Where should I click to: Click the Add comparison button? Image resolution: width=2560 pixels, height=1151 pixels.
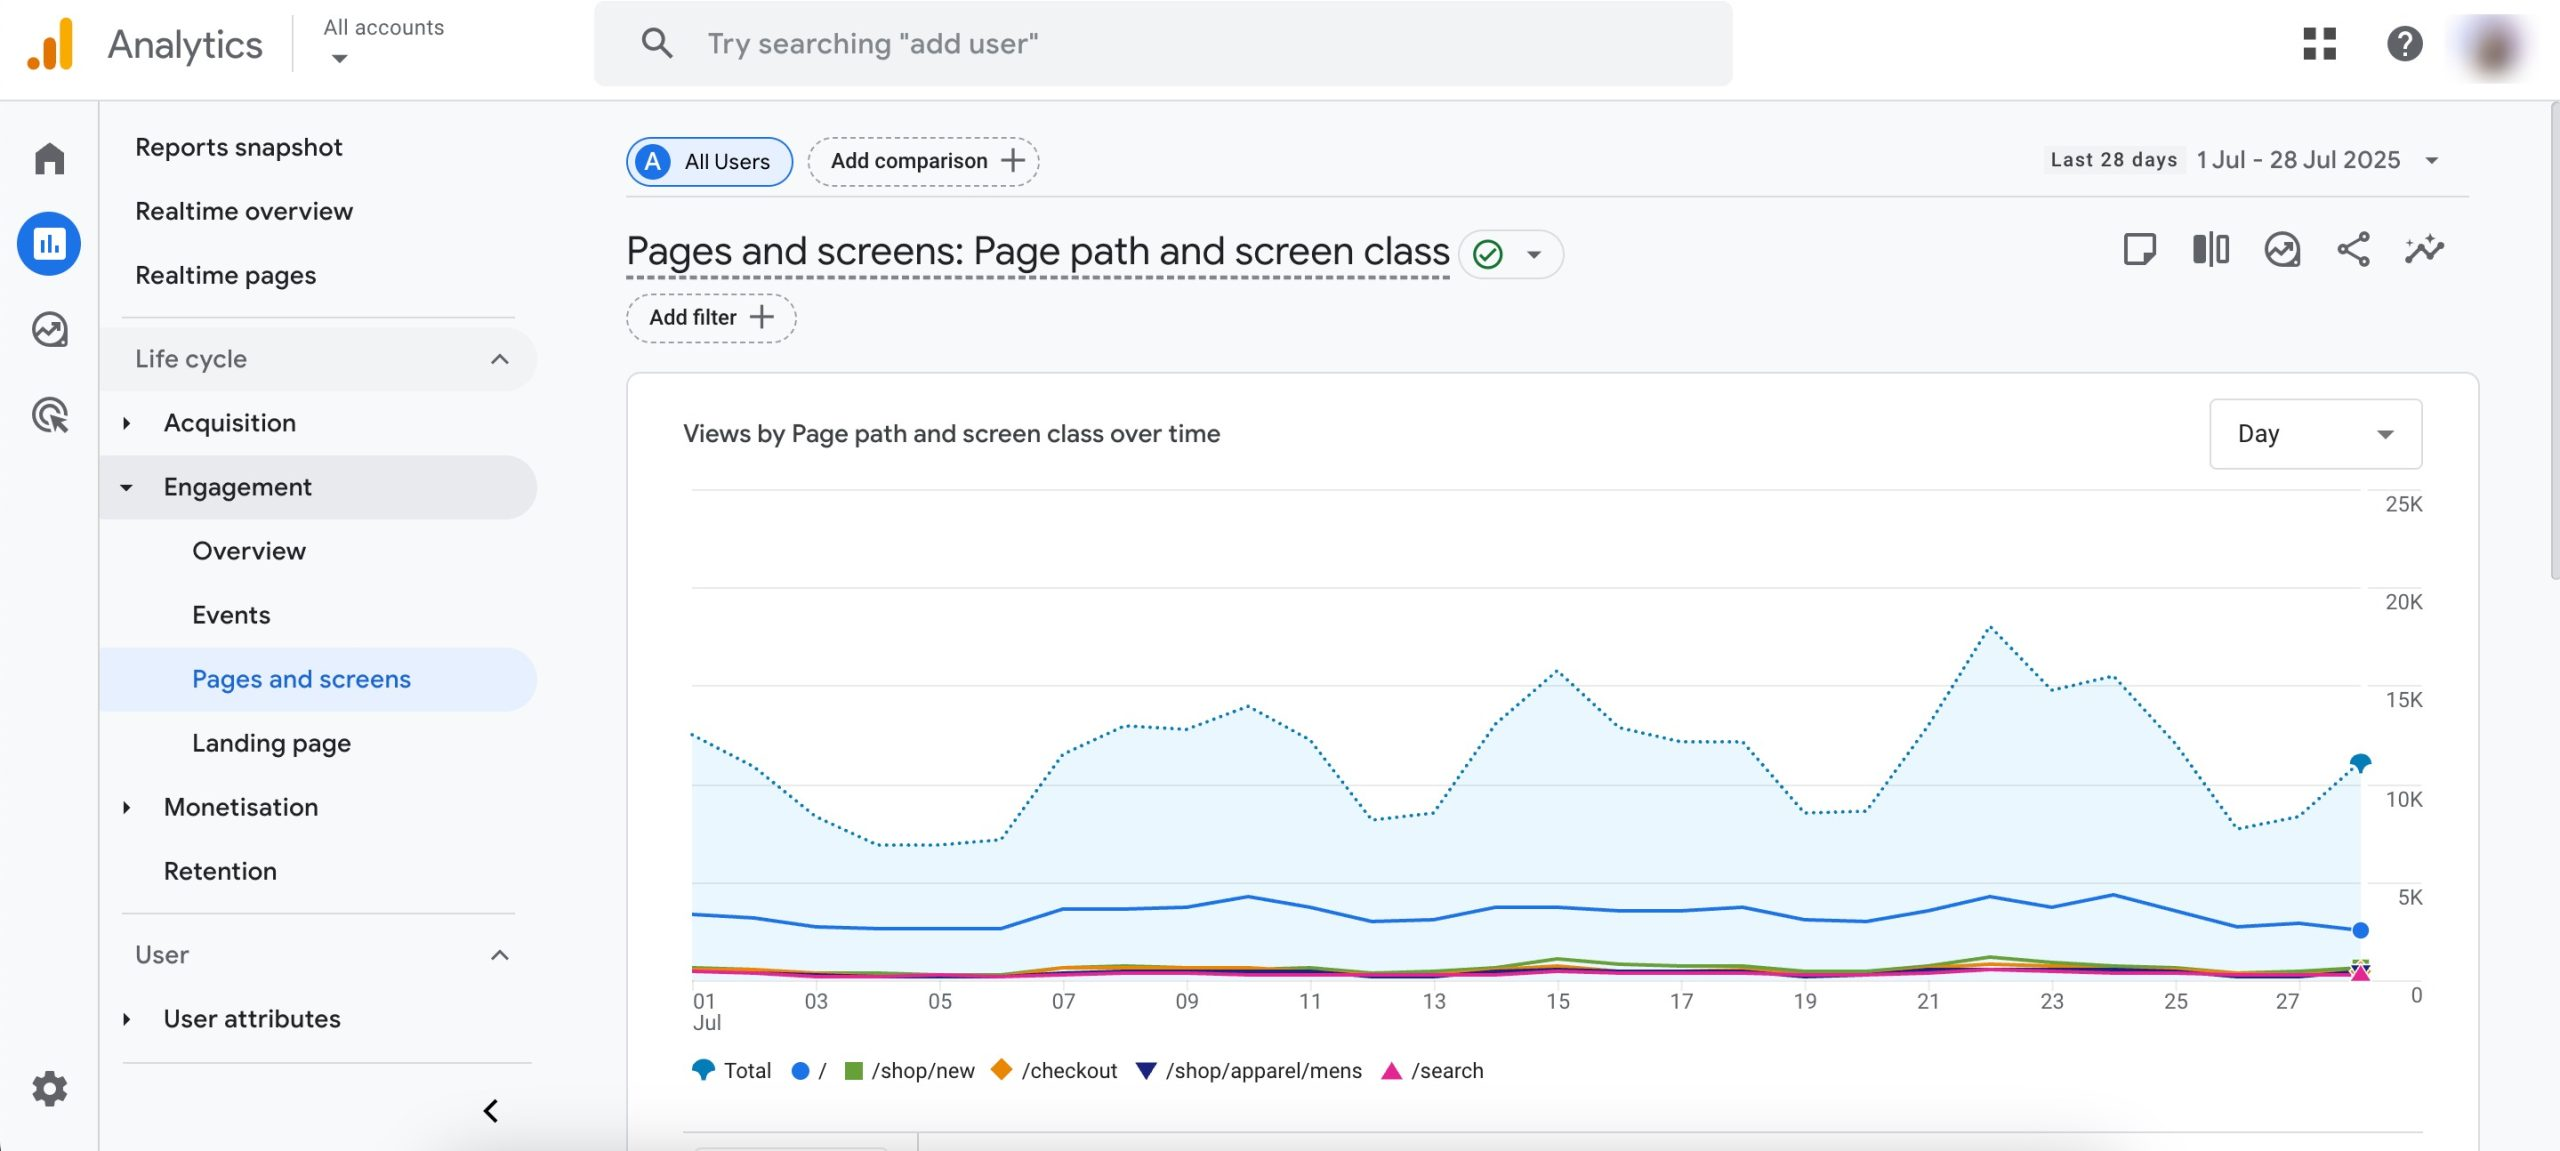922,160
